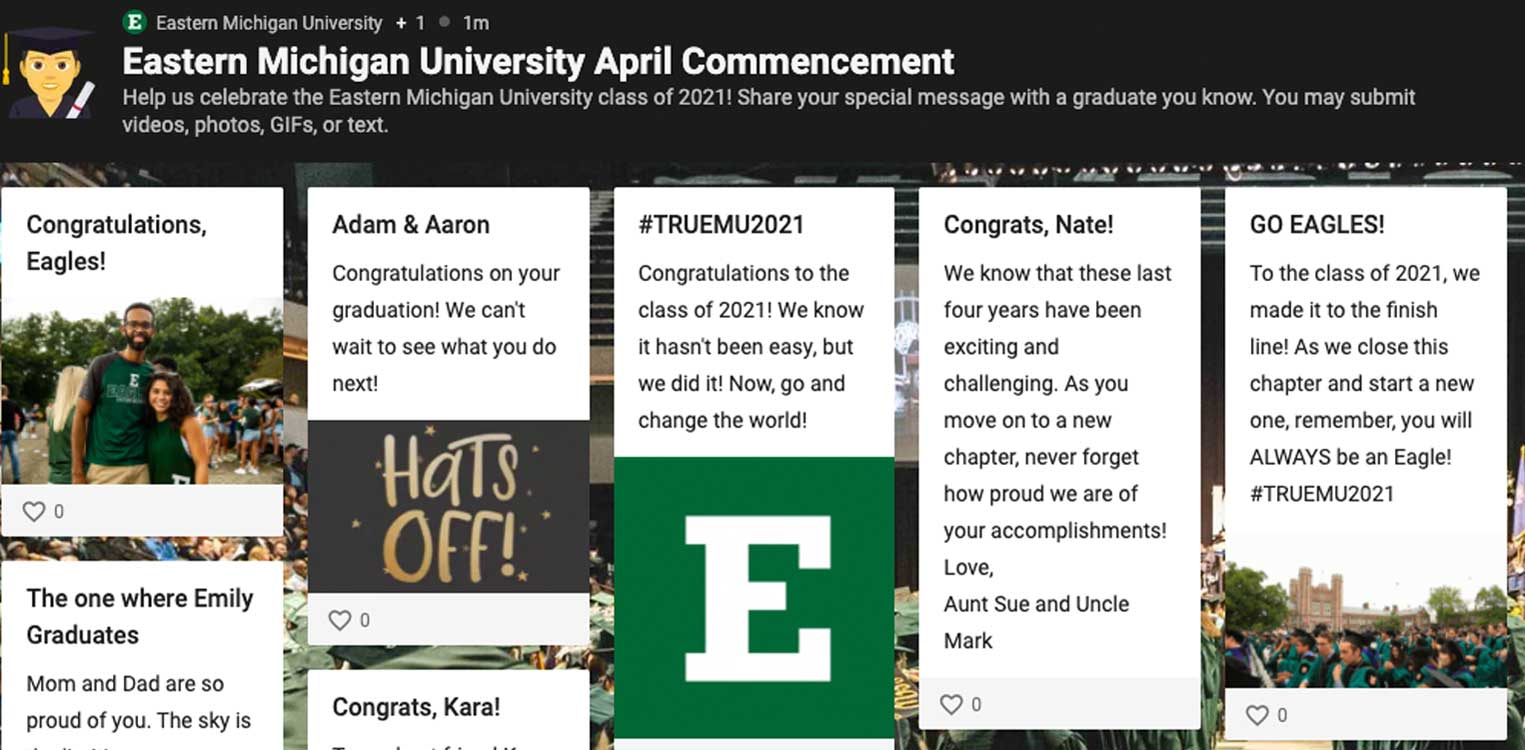The width and height of the screenshot is (1525, 750).
Task: Open the Eastern Michigan University author link
Action: [x=269, y=22]
